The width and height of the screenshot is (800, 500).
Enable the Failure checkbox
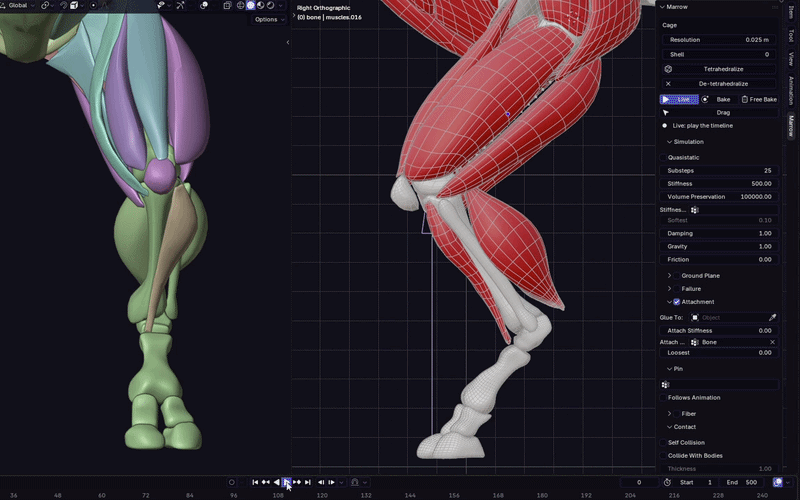pos(677,289)
